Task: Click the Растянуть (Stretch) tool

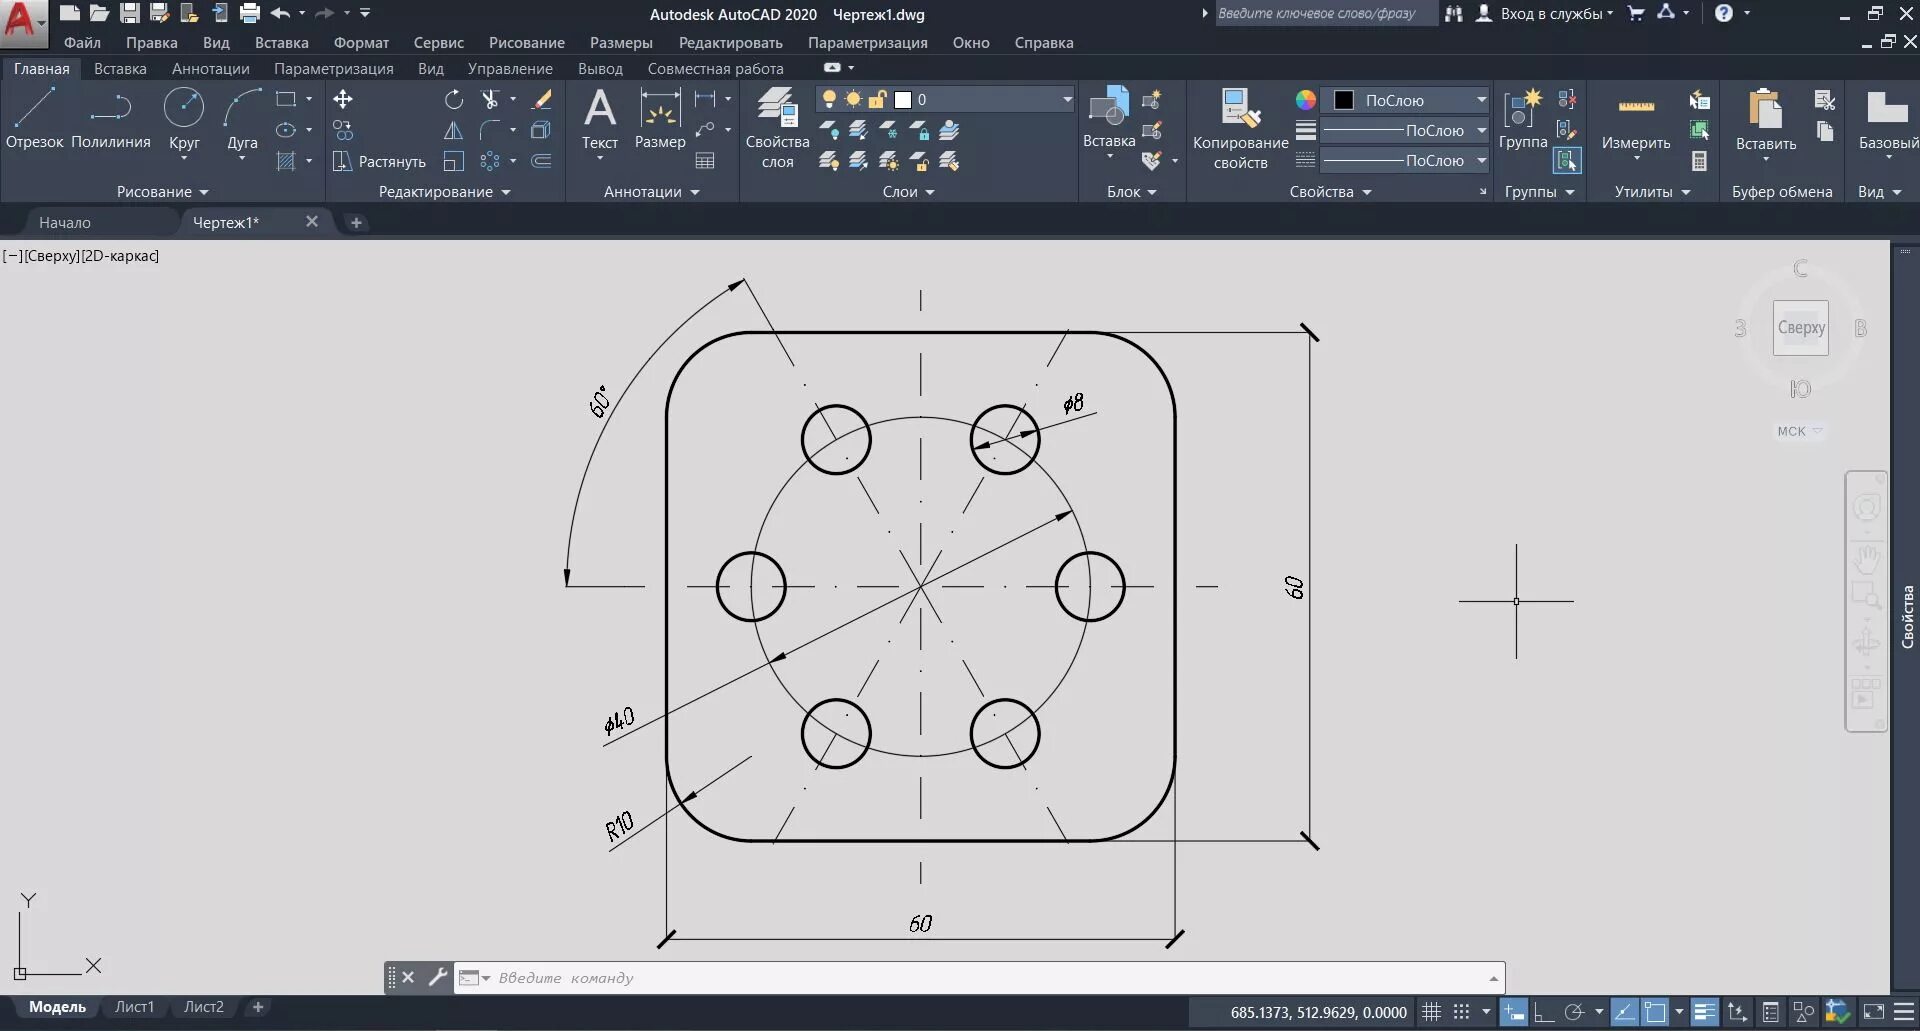Action: (x=380, y=161)
